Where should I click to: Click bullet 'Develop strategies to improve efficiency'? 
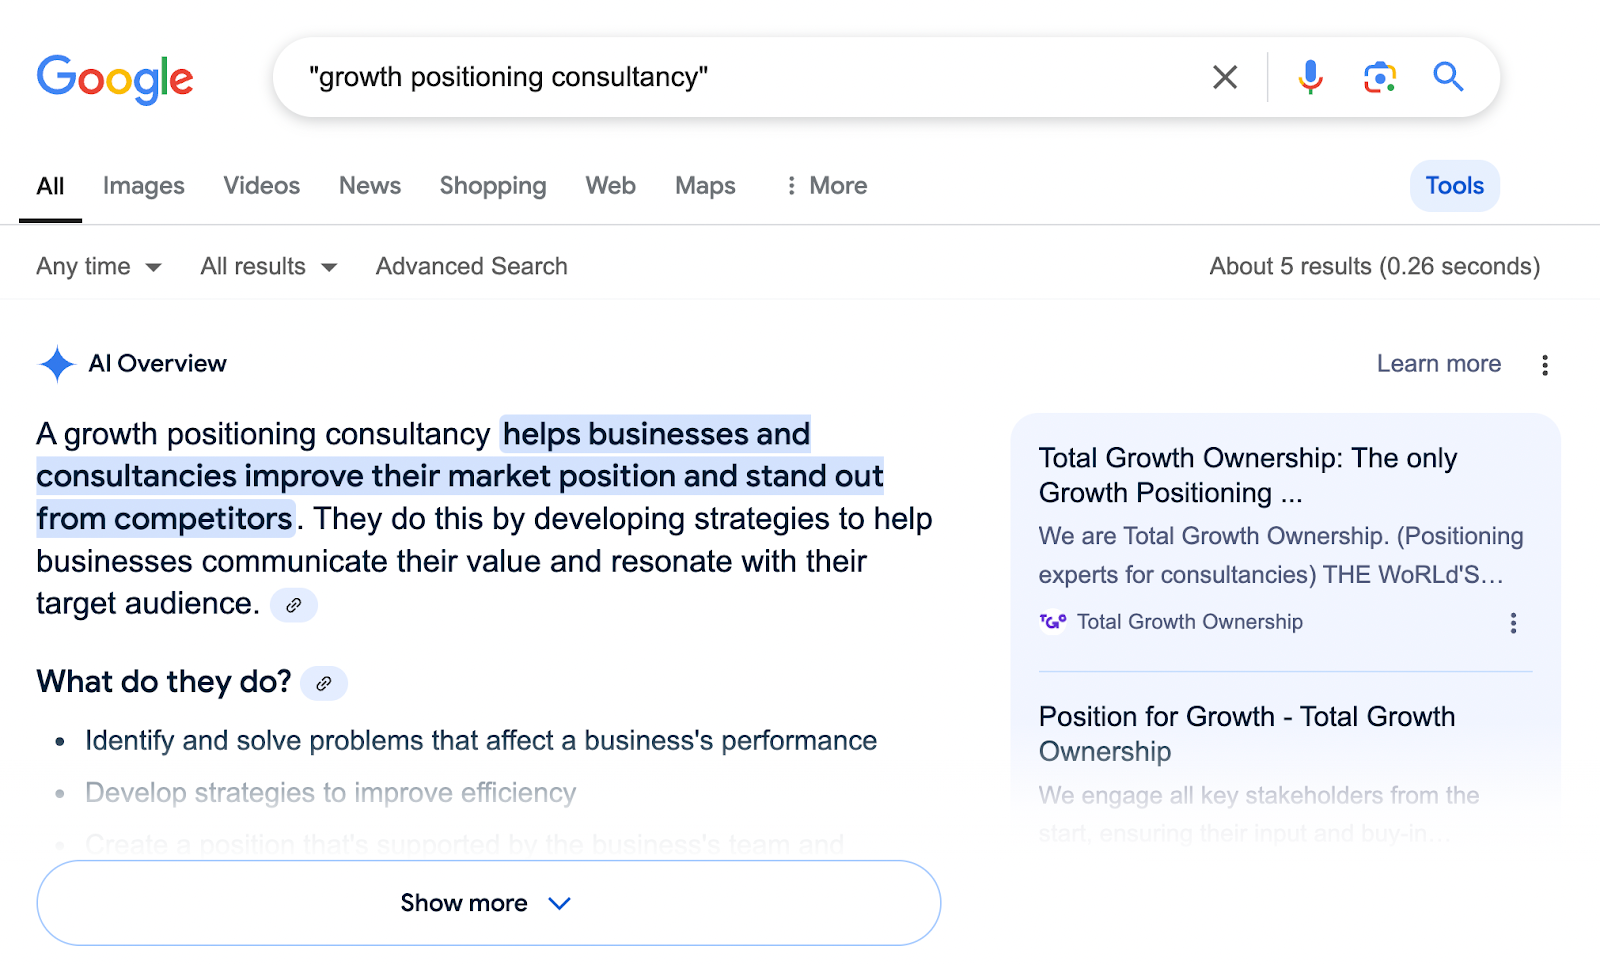(x=331, y=793)
